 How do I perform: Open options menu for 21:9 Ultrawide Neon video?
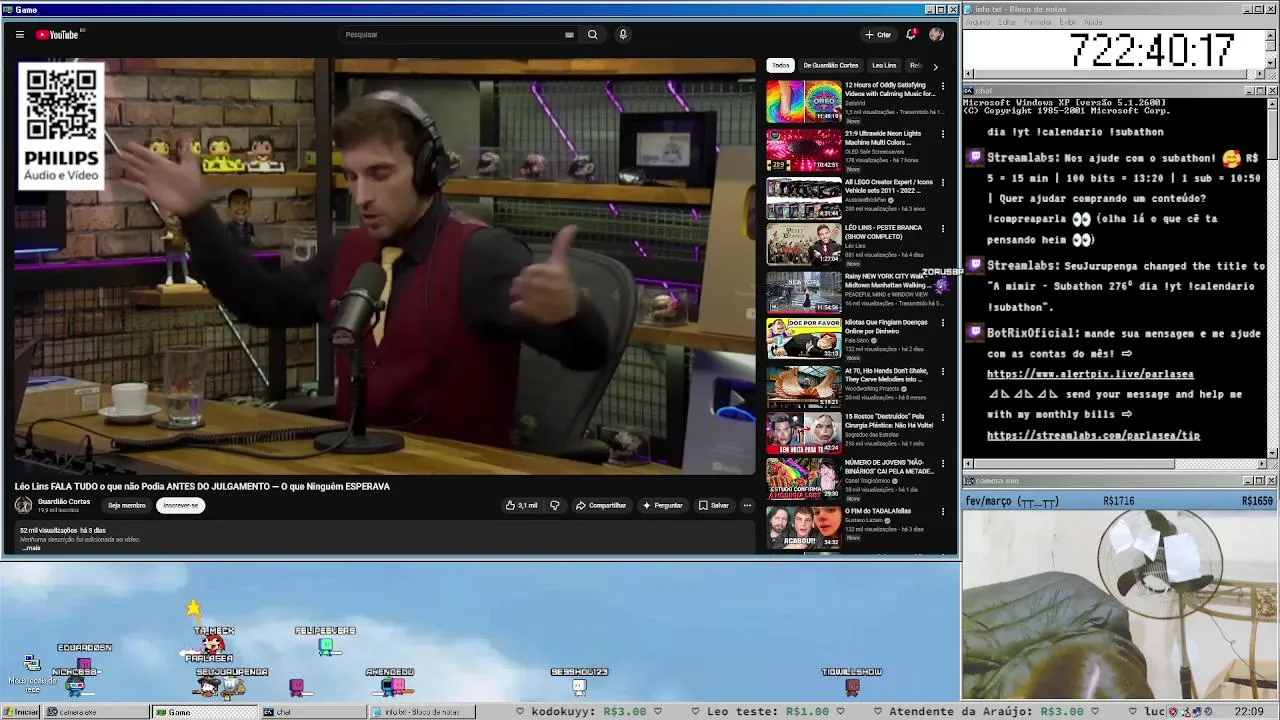click(942, 134)
